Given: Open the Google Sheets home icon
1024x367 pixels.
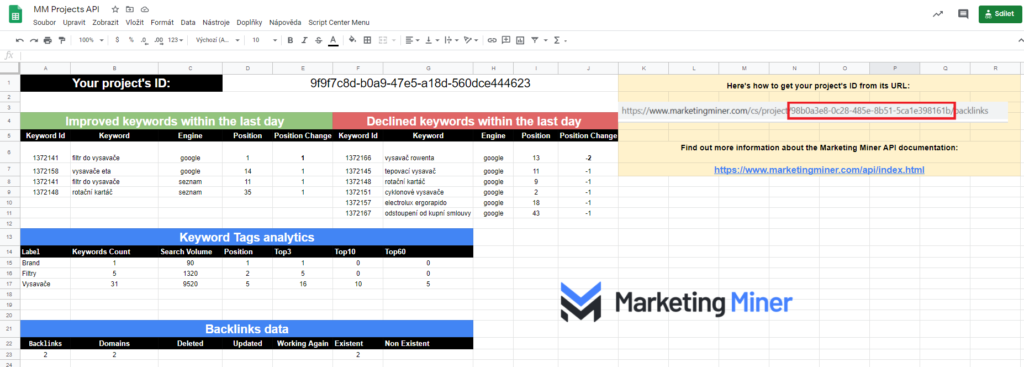Looking at the screenshot, I should (x=15, y=14).
